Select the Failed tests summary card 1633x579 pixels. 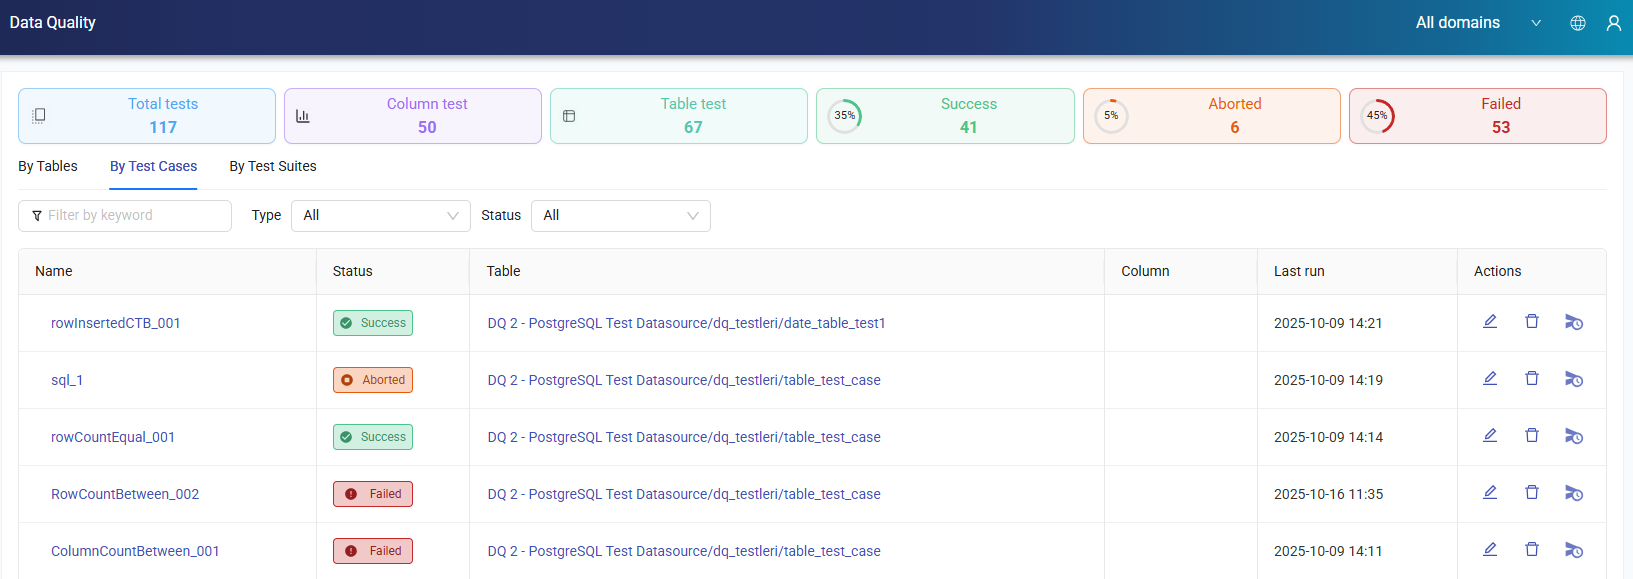click(1477, 116)
